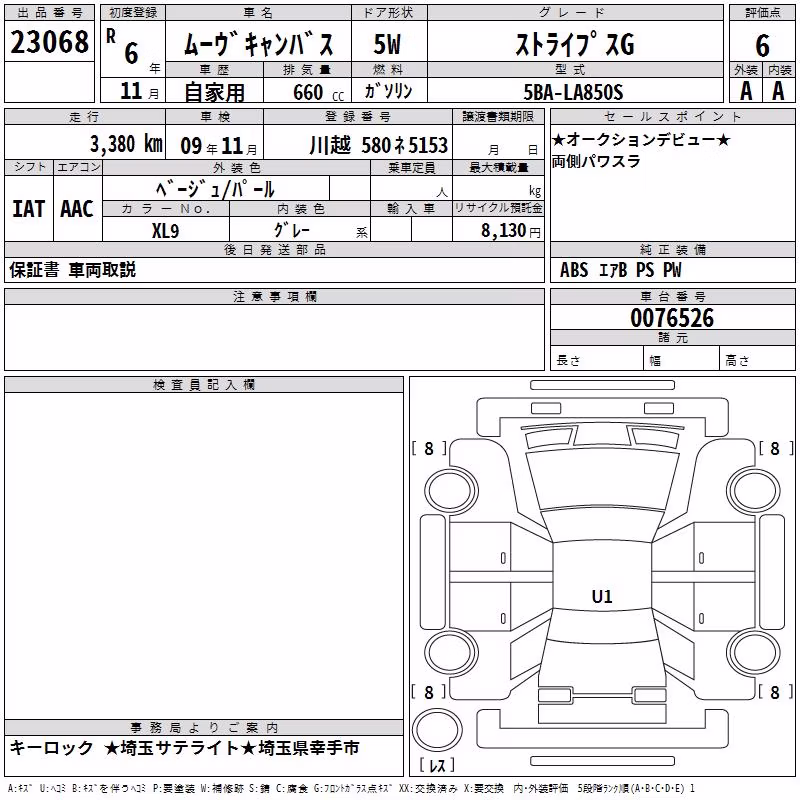The height and width of the screenshot is (800, 800).
Task: Click the registration number 川越 580ね5153
Action: (x=379, y=145)
